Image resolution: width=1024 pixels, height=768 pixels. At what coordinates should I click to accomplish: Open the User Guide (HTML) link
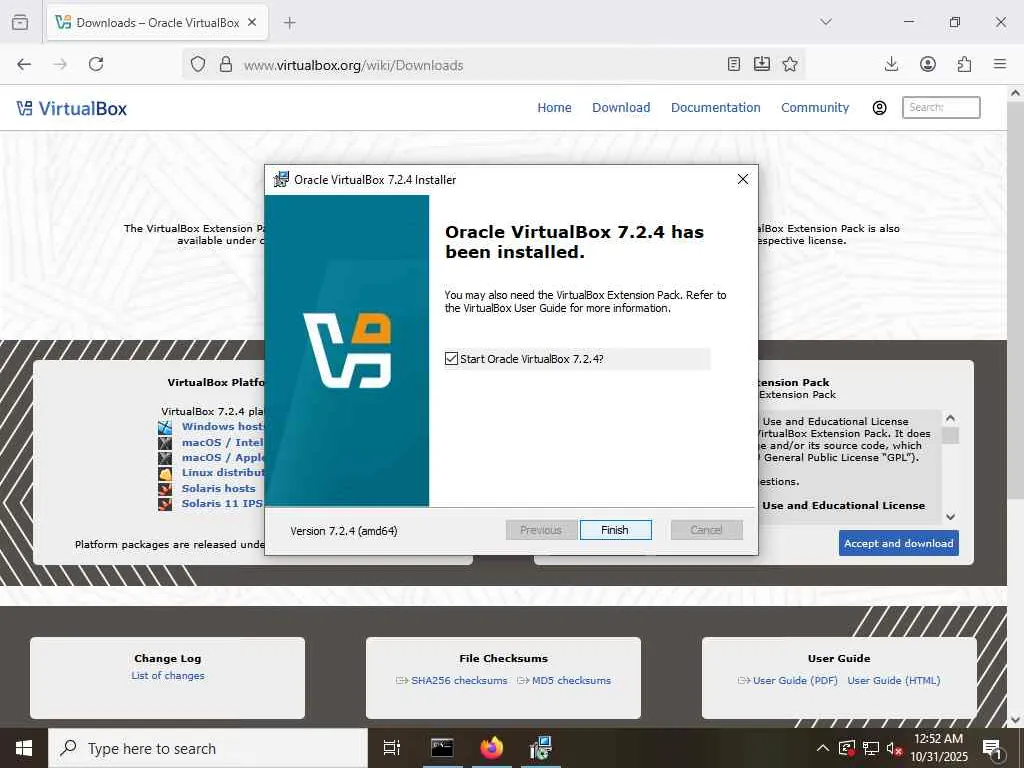tap(894, 680)
